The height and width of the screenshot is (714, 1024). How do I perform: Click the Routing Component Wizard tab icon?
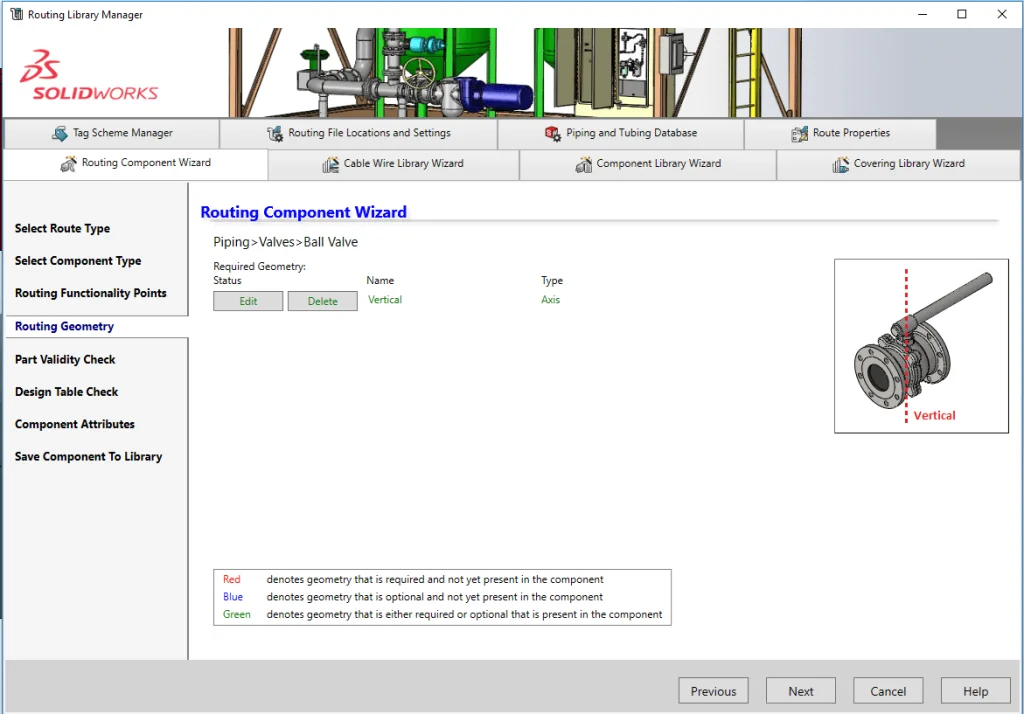pyautogui.click(x=69, y=164)
